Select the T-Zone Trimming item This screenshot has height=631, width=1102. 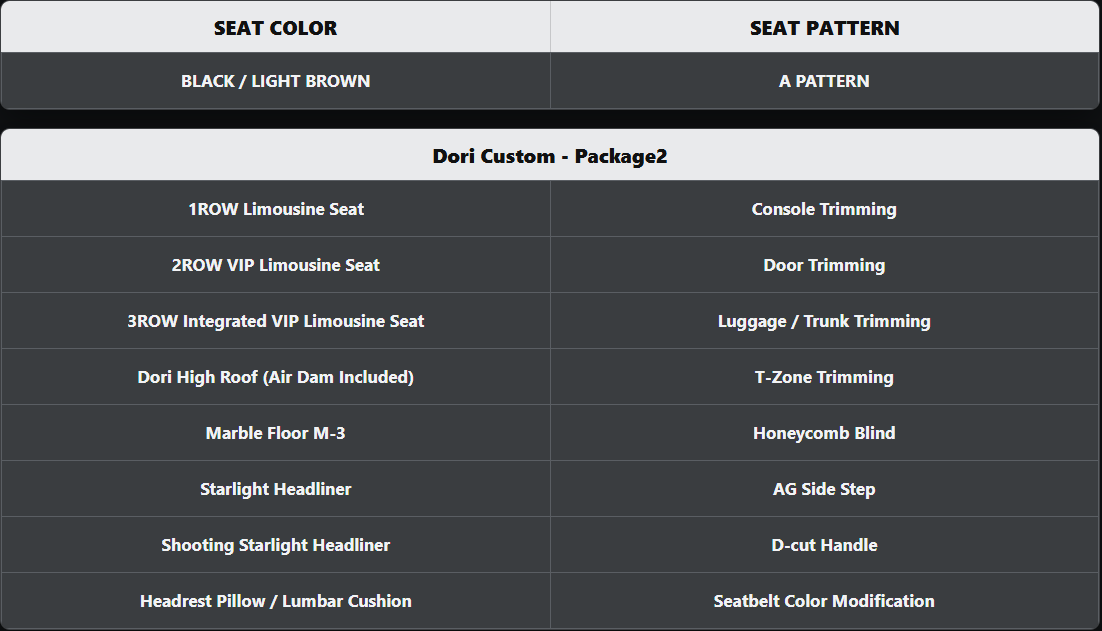pyautogui.click(x=824, y=377)
